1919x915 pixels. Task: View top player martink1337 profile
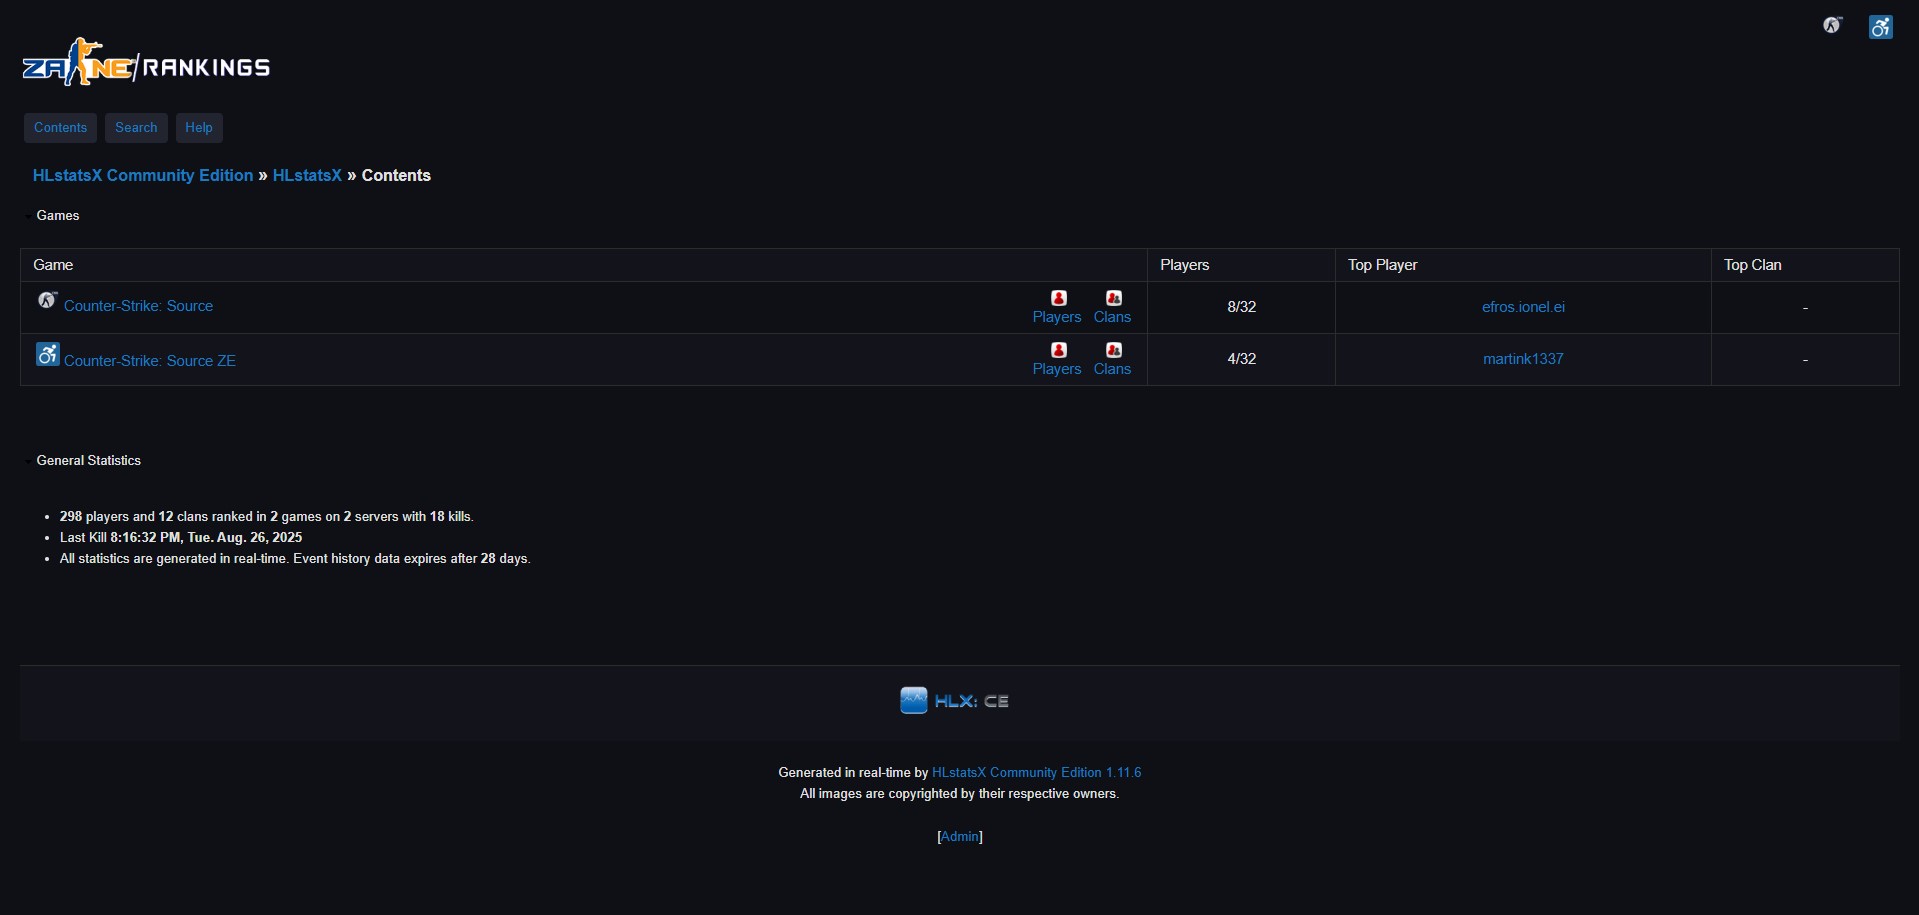tap(1523, 359)
